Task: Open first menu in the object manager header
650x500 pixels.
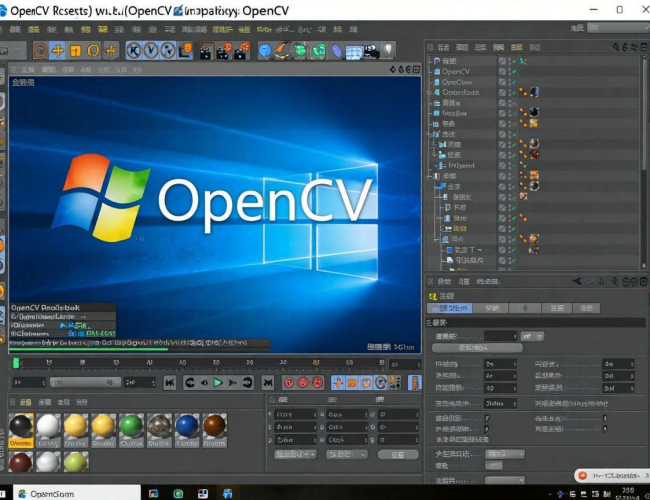Action: click(443, 47)
